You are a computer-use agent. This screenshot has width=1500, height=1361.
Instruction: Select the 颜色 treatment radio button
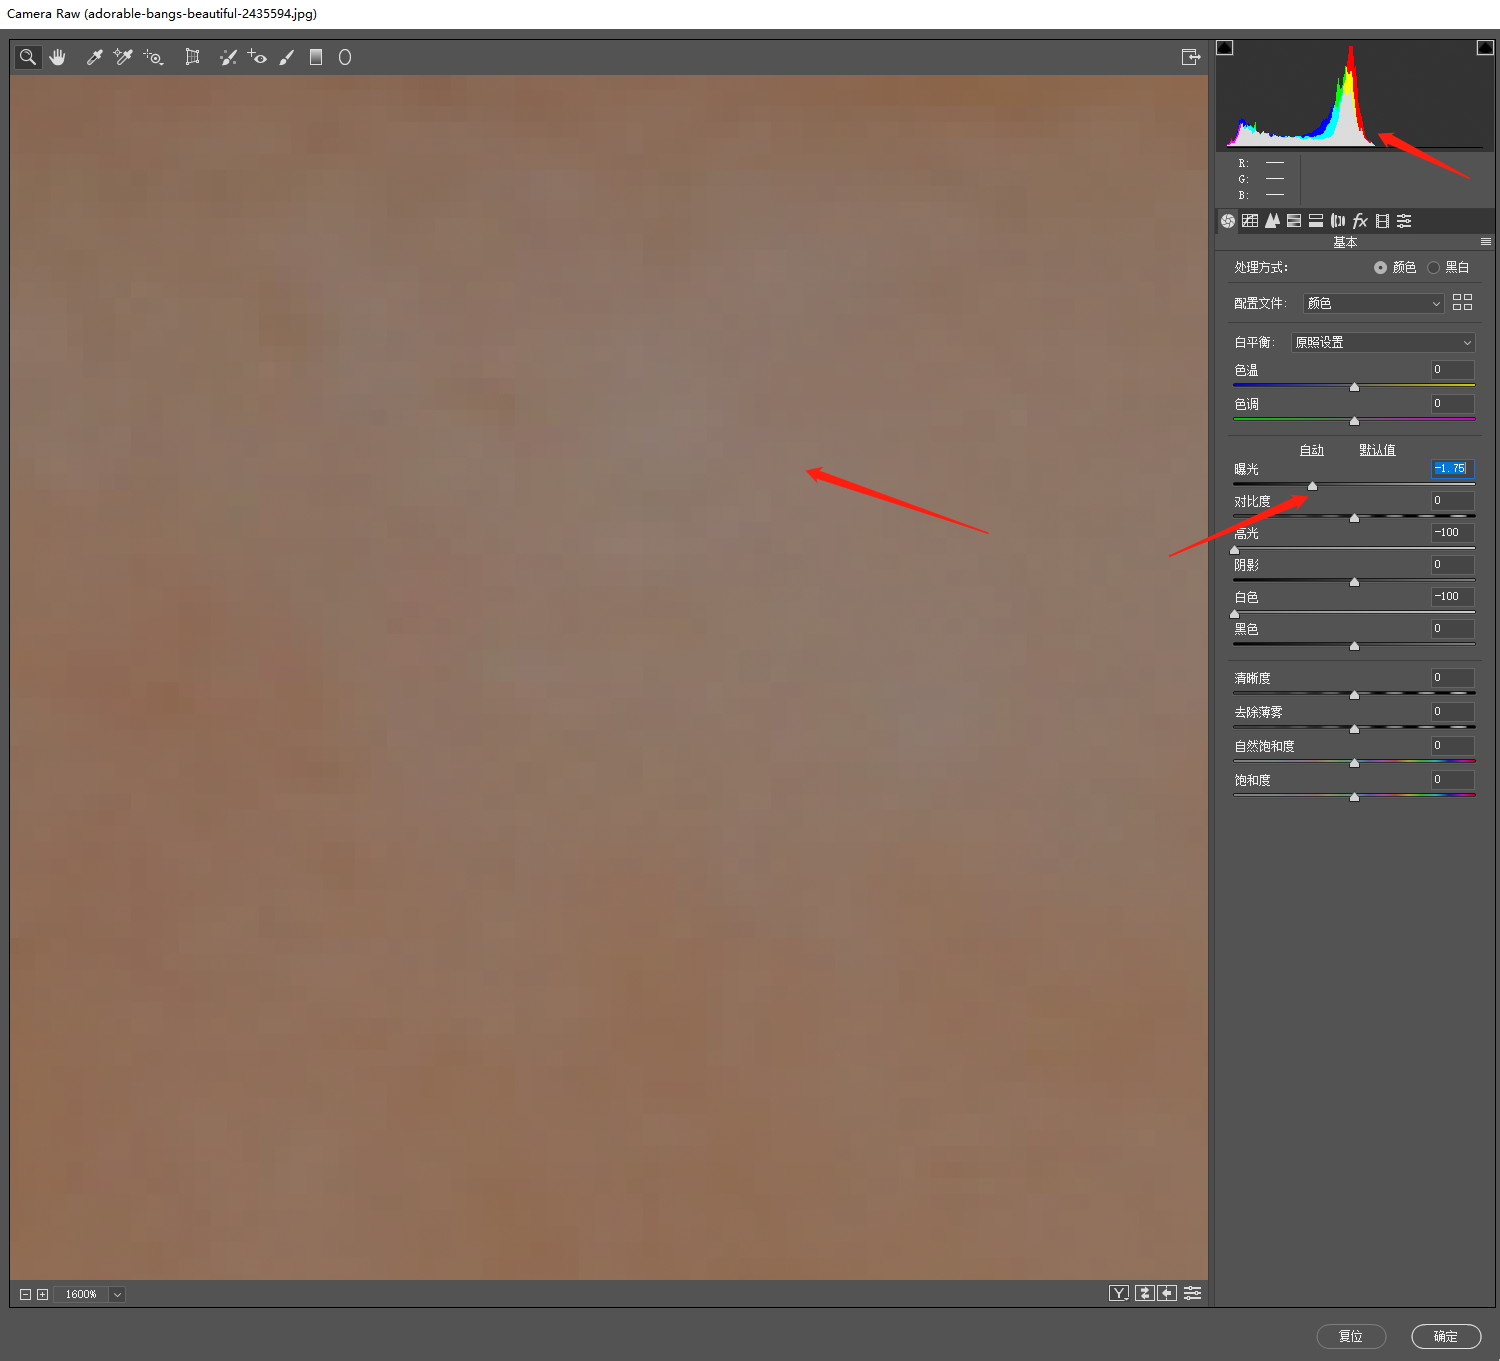point(1380,268)
